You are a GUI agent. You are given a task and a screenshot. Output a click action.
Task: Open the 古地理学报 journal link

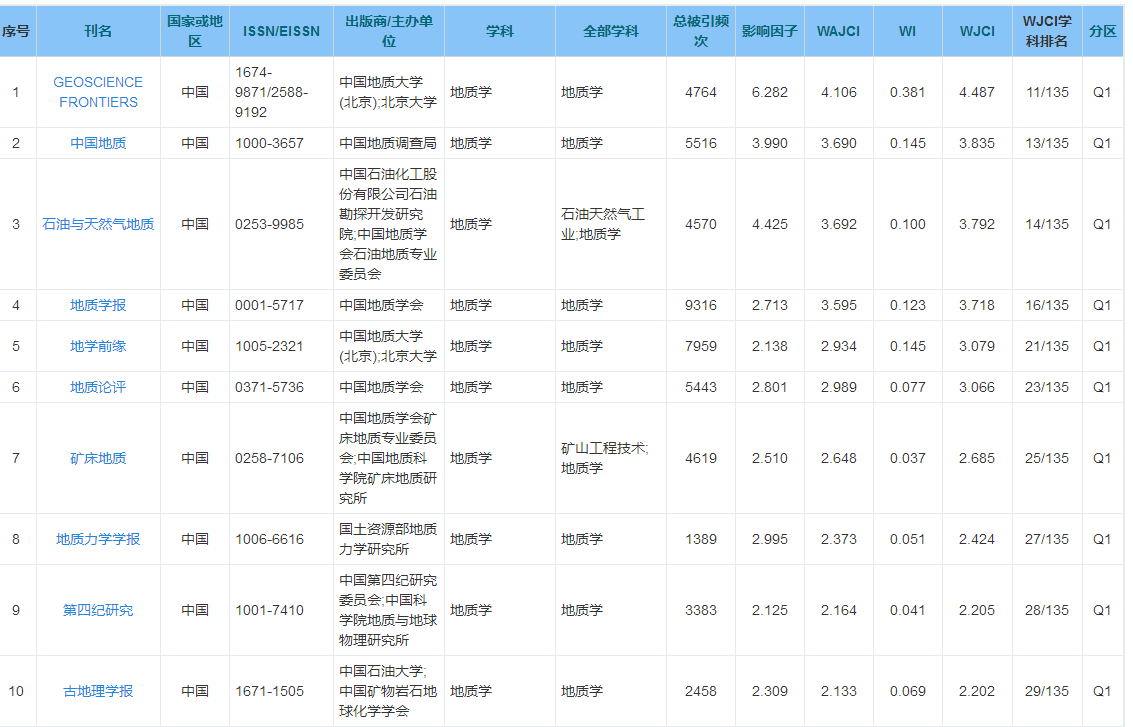click(98, 691)
